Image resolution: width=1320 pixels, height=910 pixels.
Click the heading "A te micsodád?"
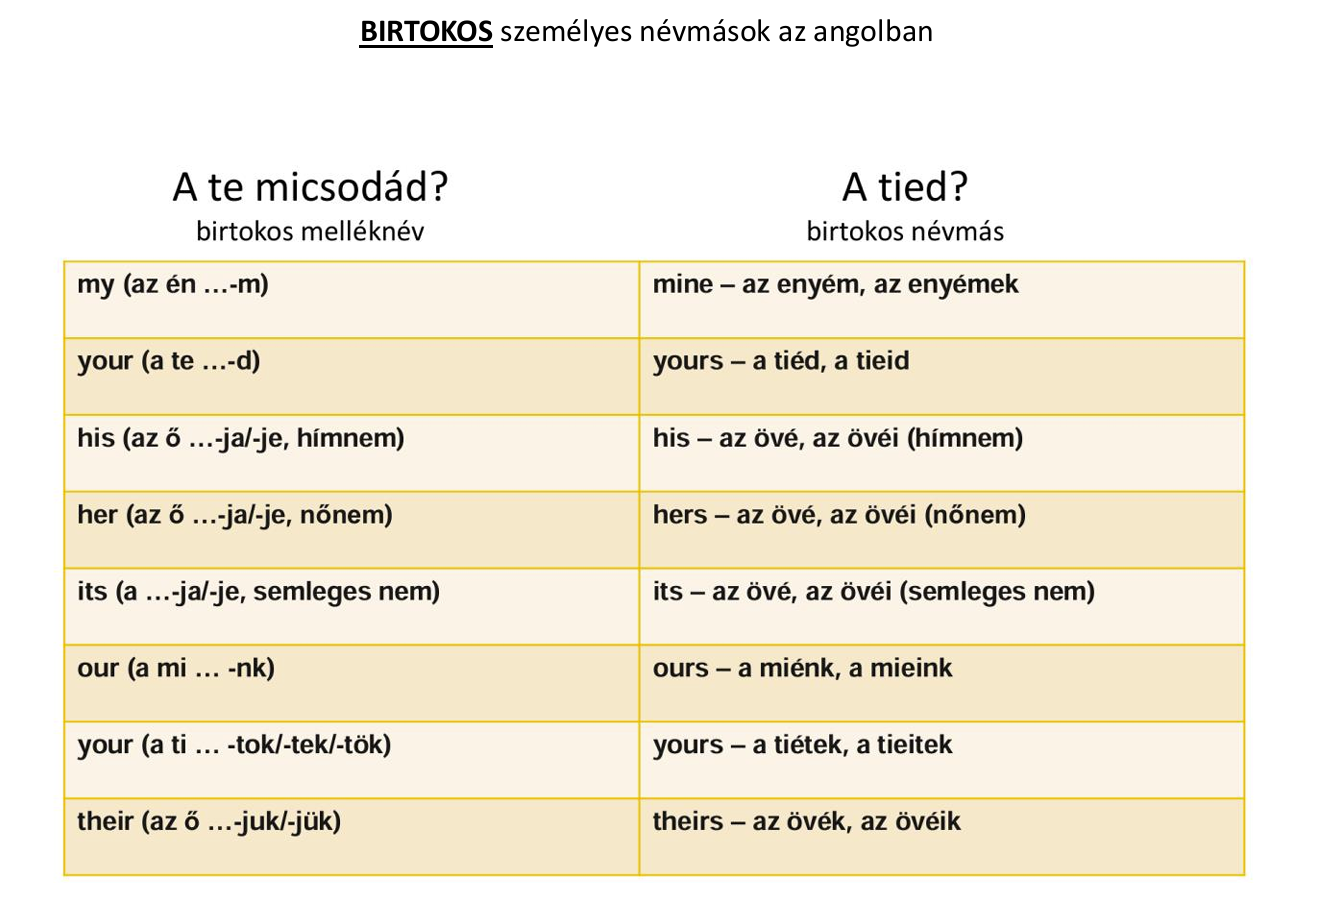coord(310,187)
